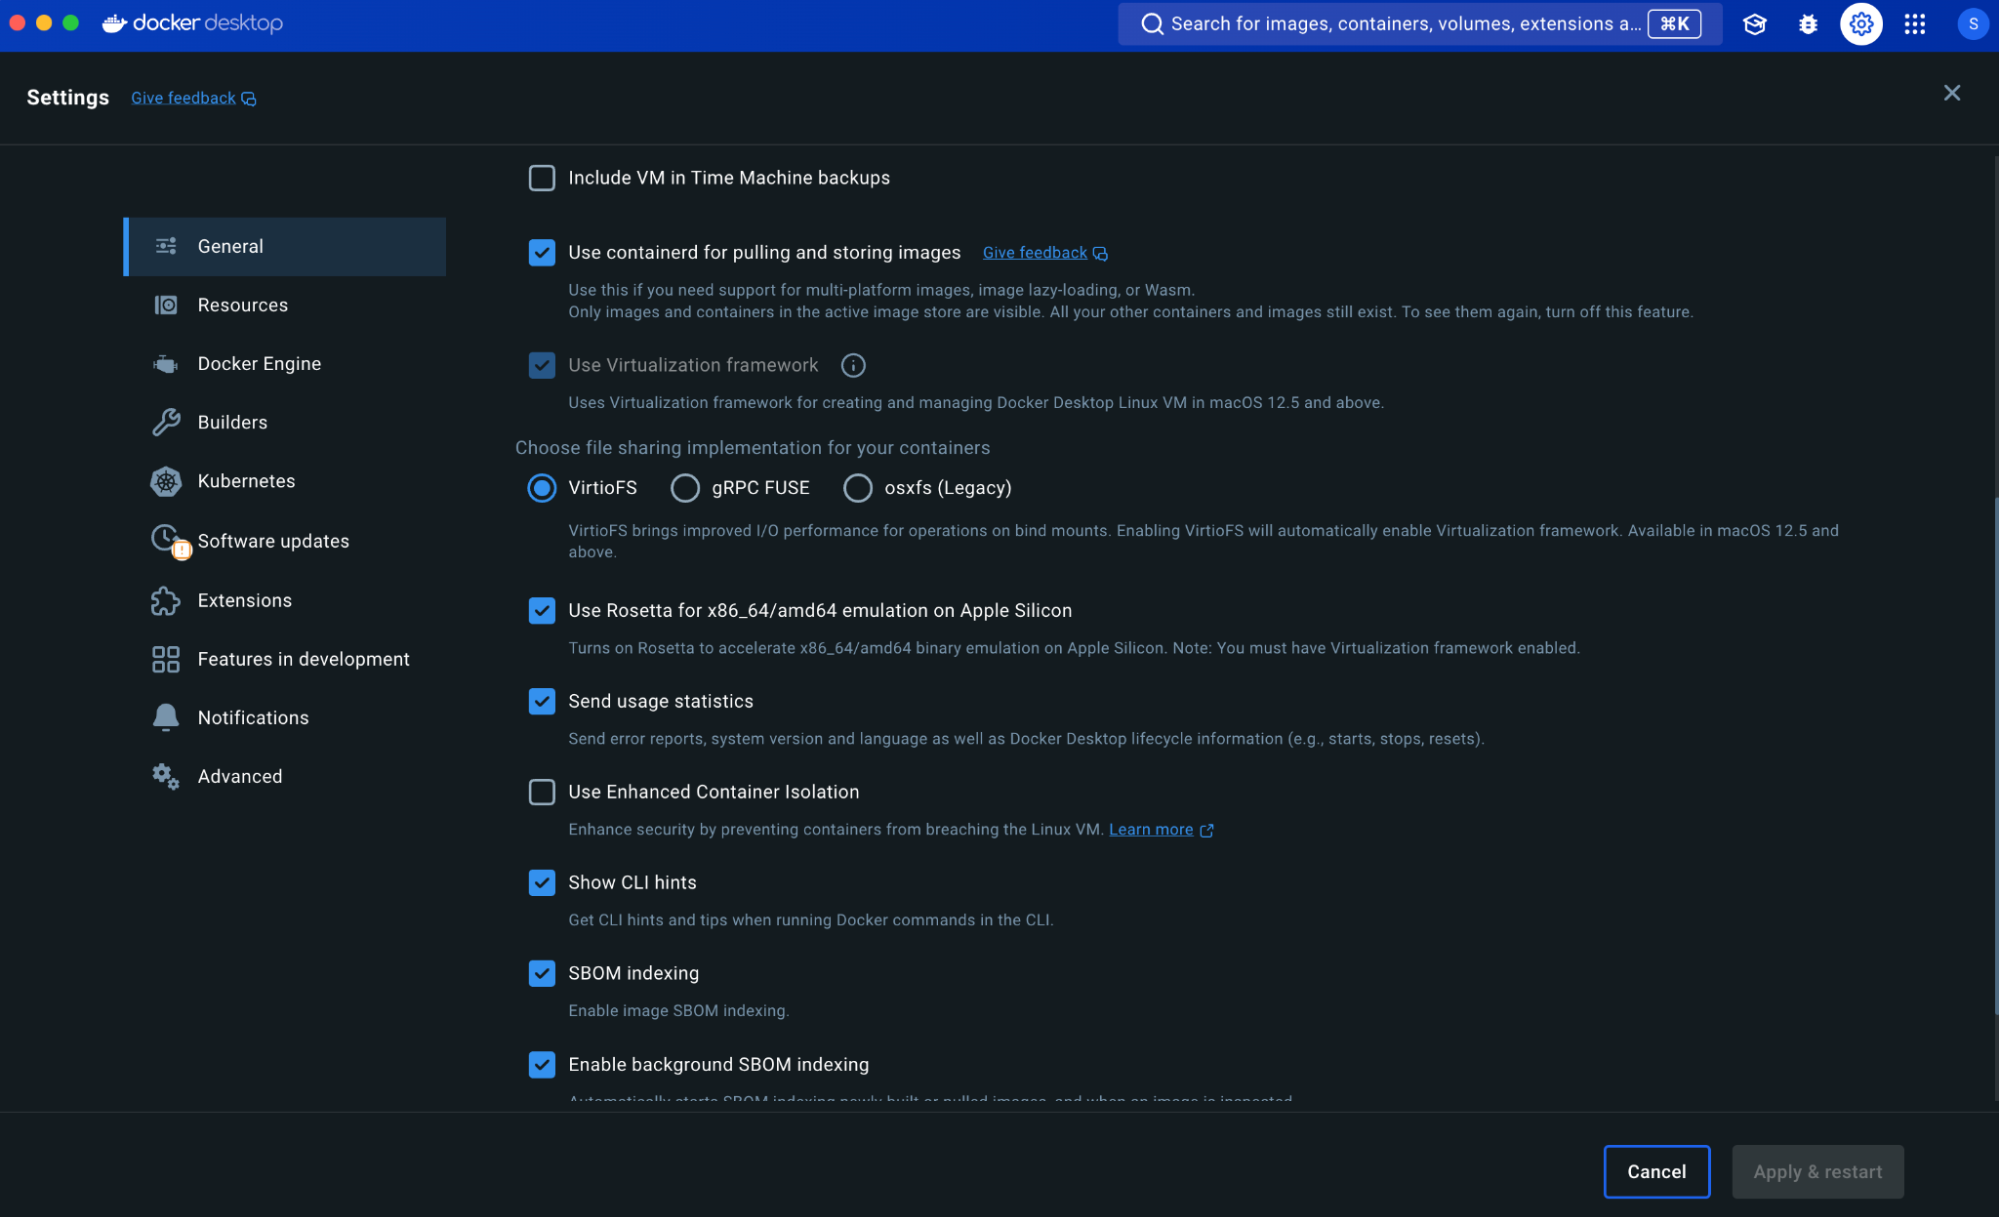Open the Learning Center graduation cap icon
Image resolution: width=1999 pixels, height=1218 pixels.
click(1754, 24)
